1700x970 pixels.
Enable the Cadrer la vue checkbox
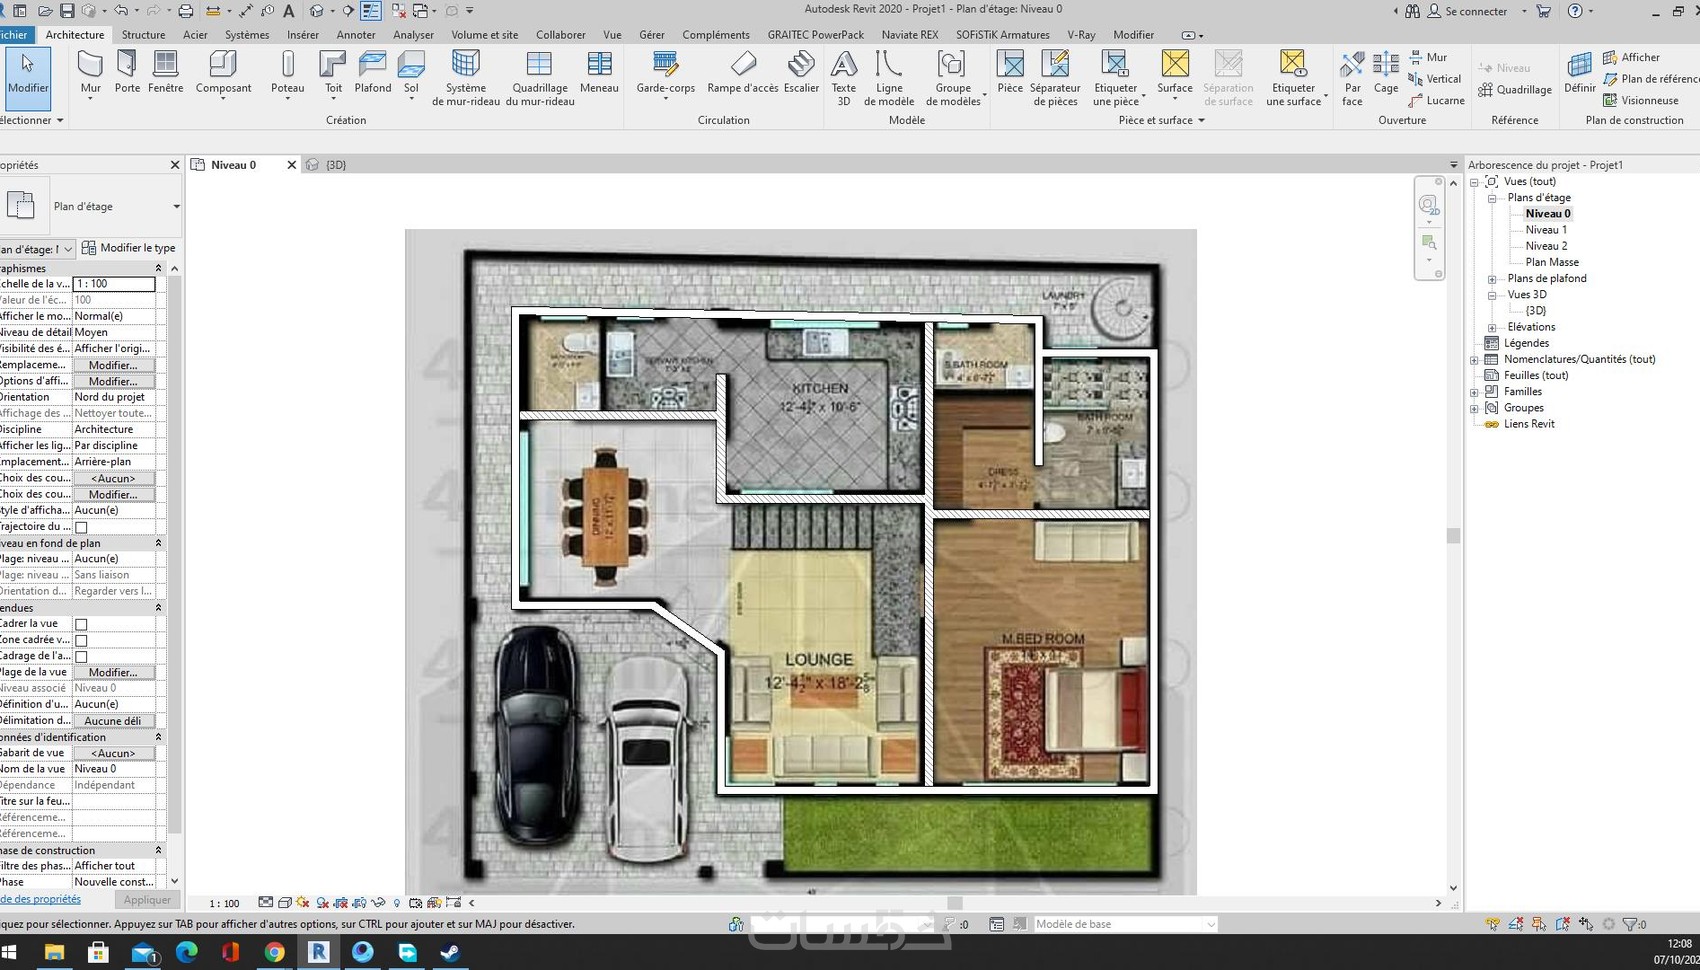[82, 624]
